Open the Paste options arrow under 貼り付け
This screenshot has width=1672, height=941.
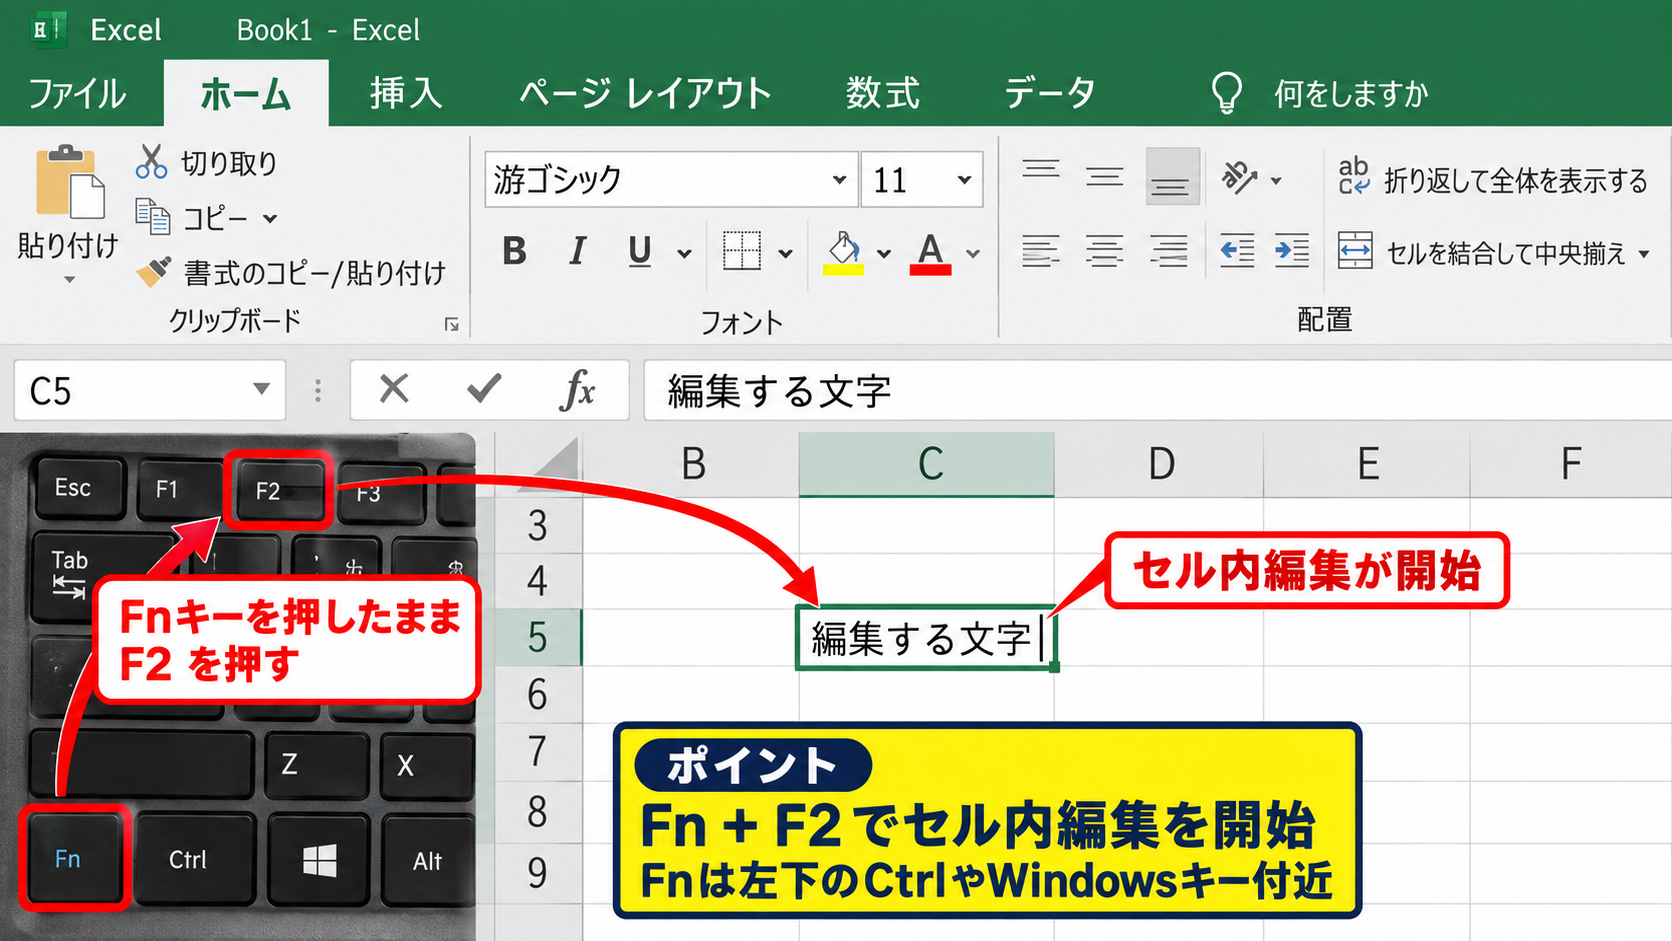click(69, 280)
